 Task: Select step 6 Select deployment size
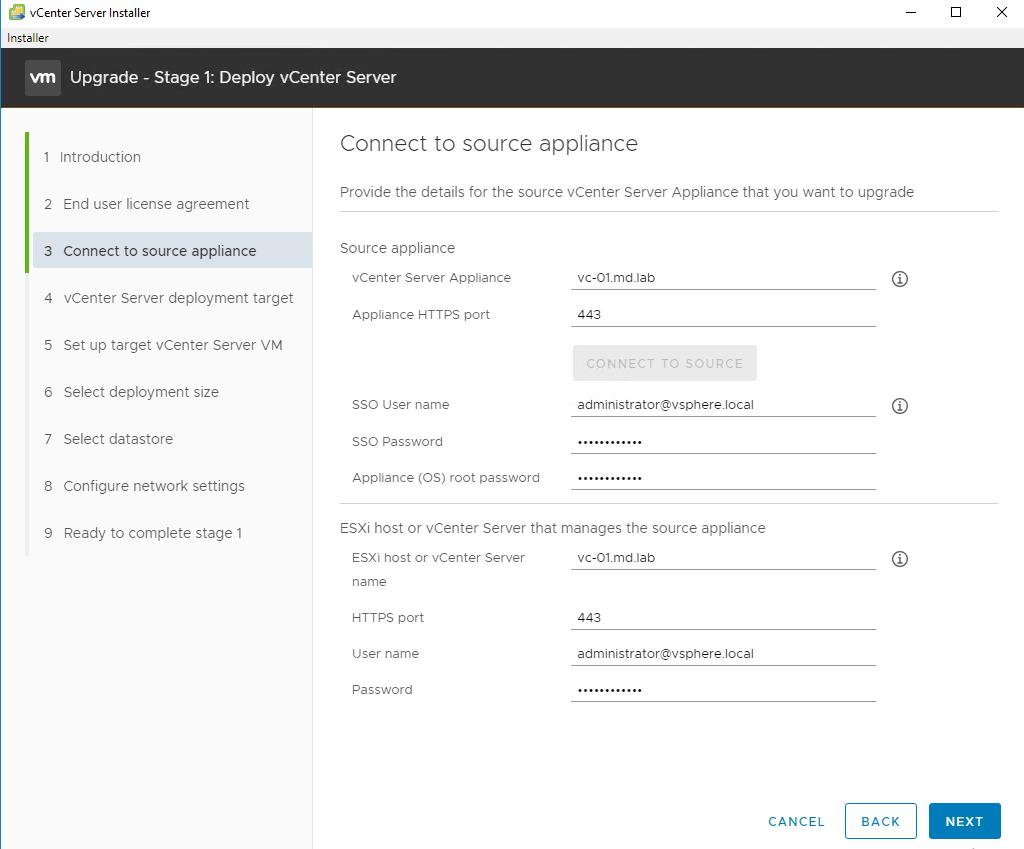pyautogui.click(x=131, y=392)
